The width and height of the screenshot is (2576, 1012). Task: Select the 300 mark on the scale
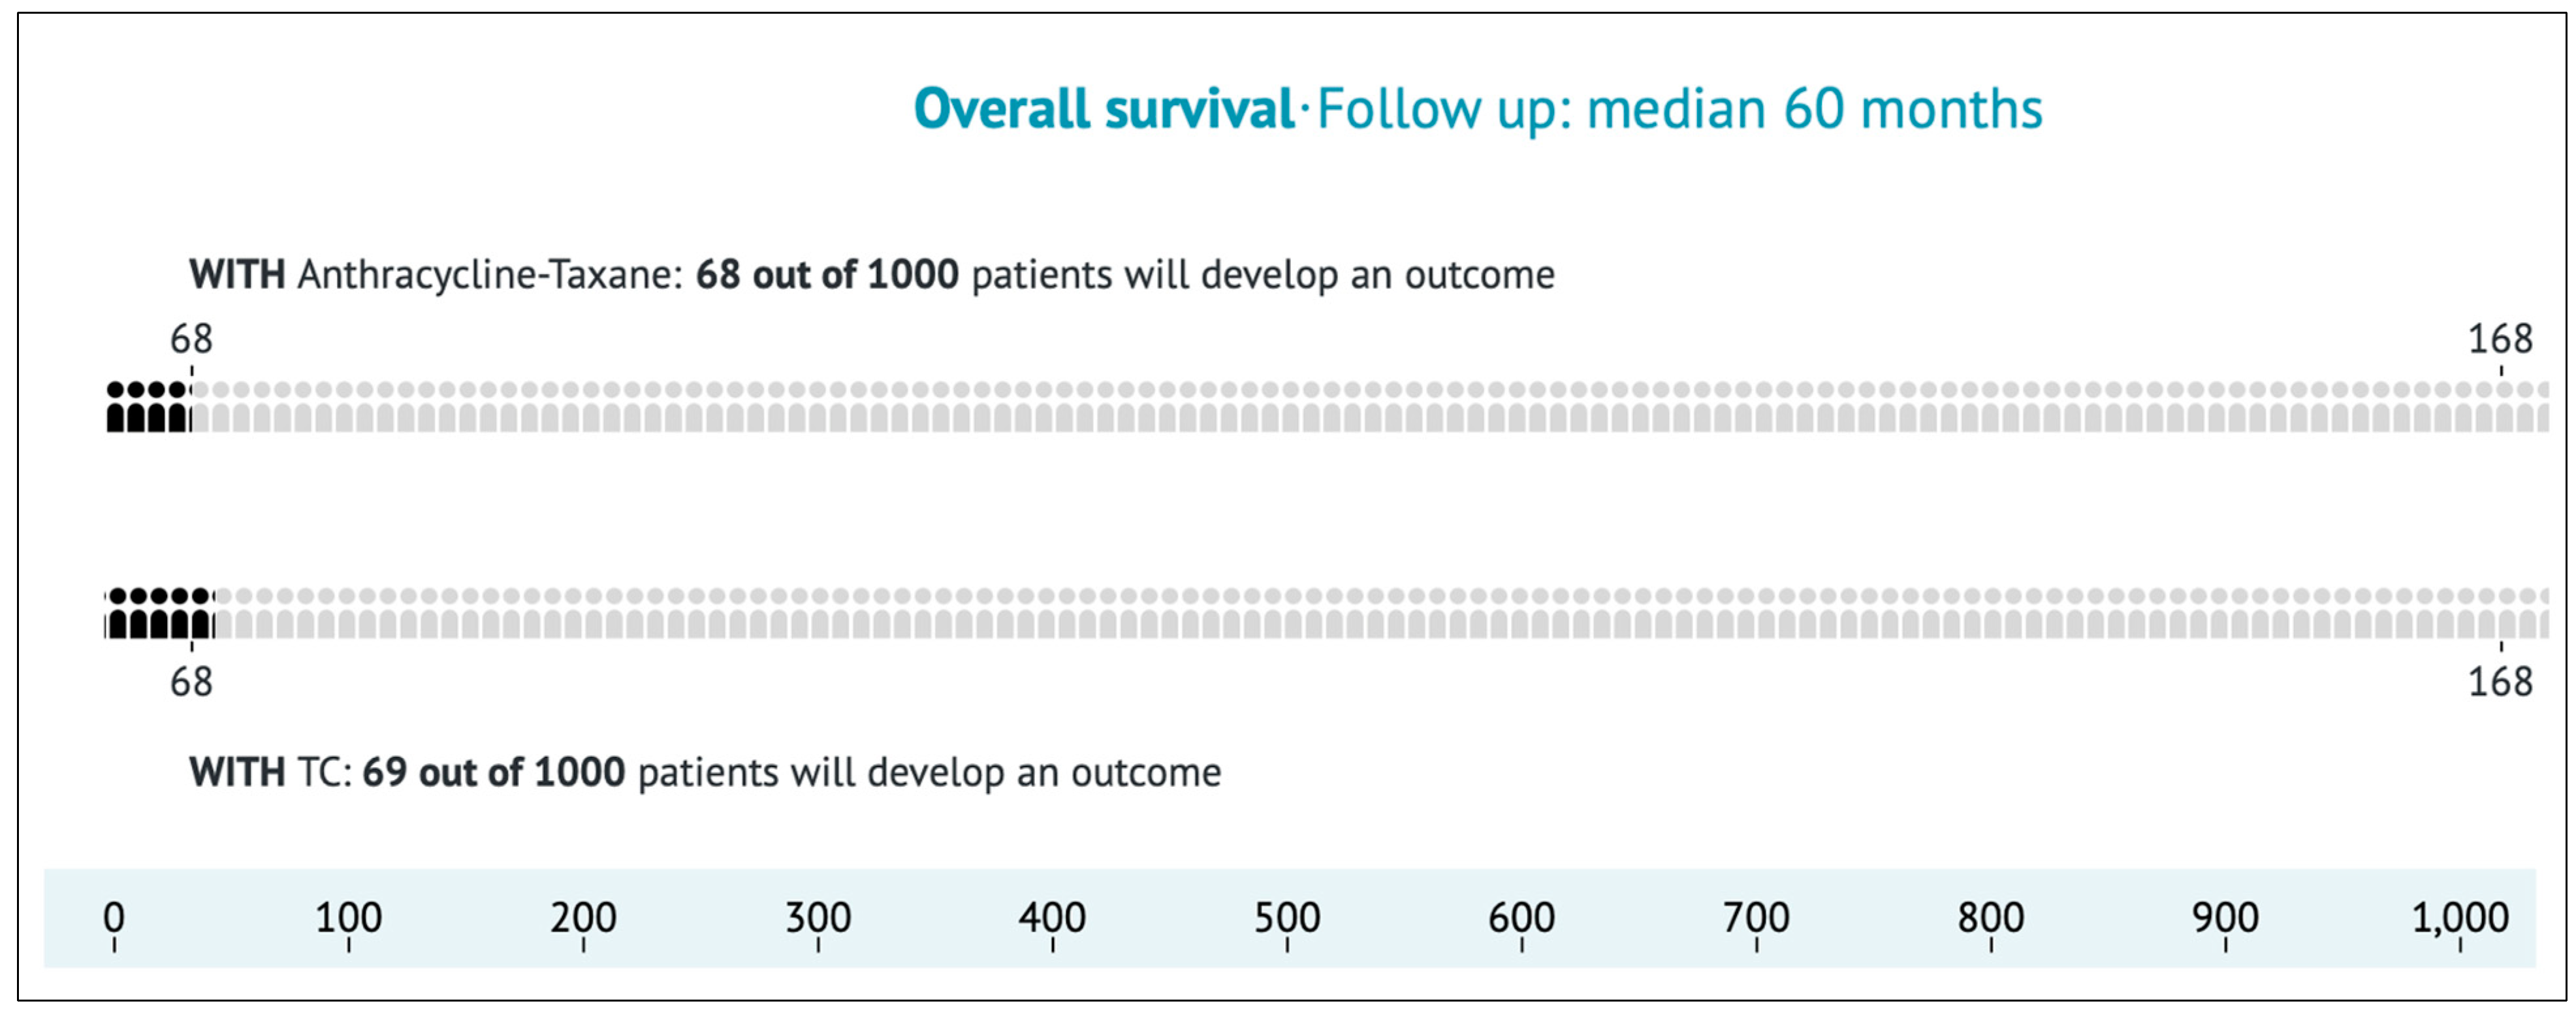tap(818, 918)
